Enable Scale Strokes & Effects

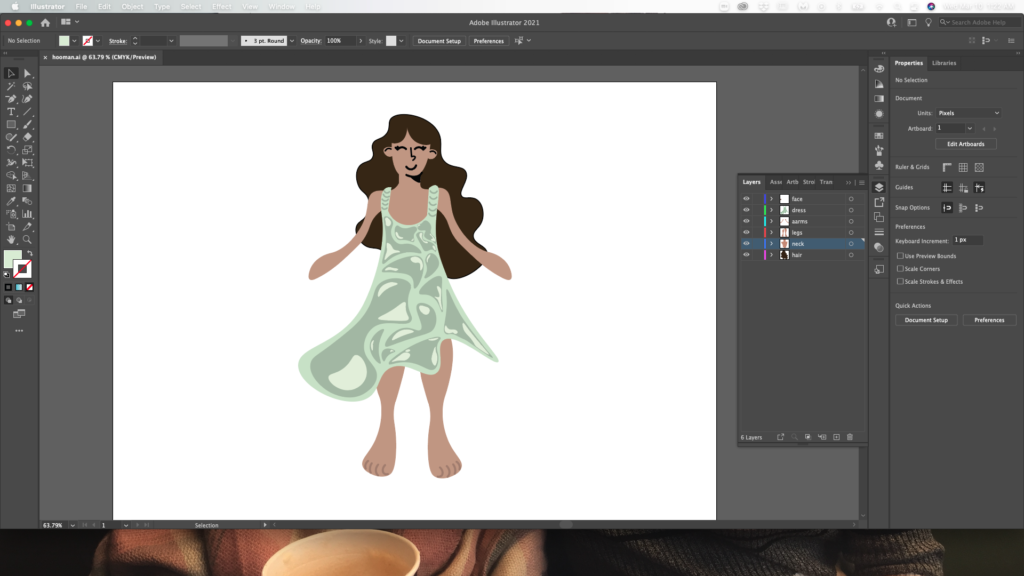(x=900, y=282)
